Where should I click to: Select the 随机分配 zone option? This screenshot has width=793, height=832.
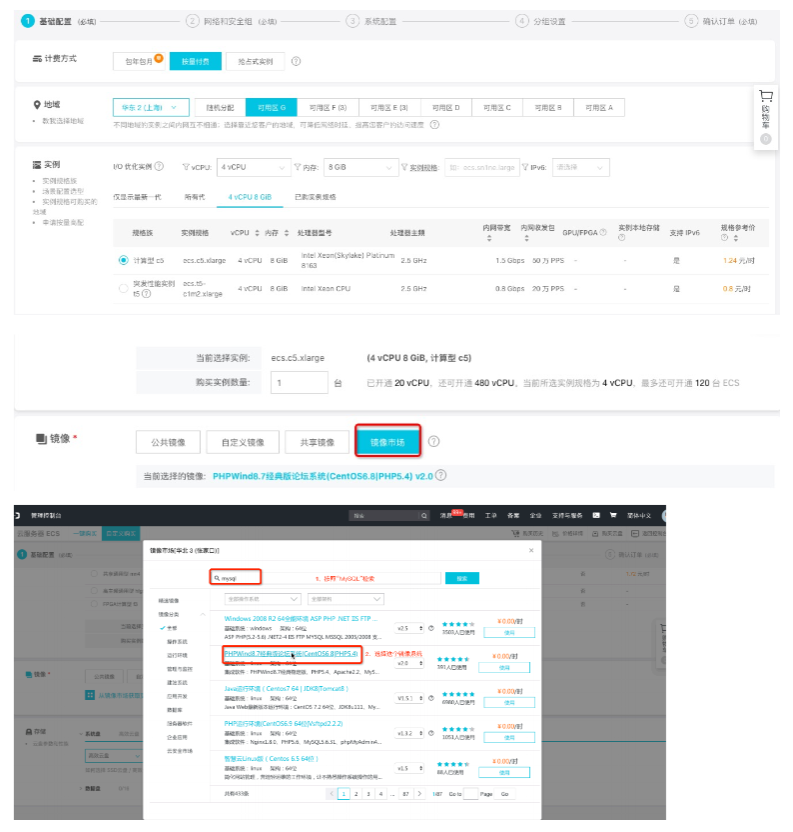220,108
